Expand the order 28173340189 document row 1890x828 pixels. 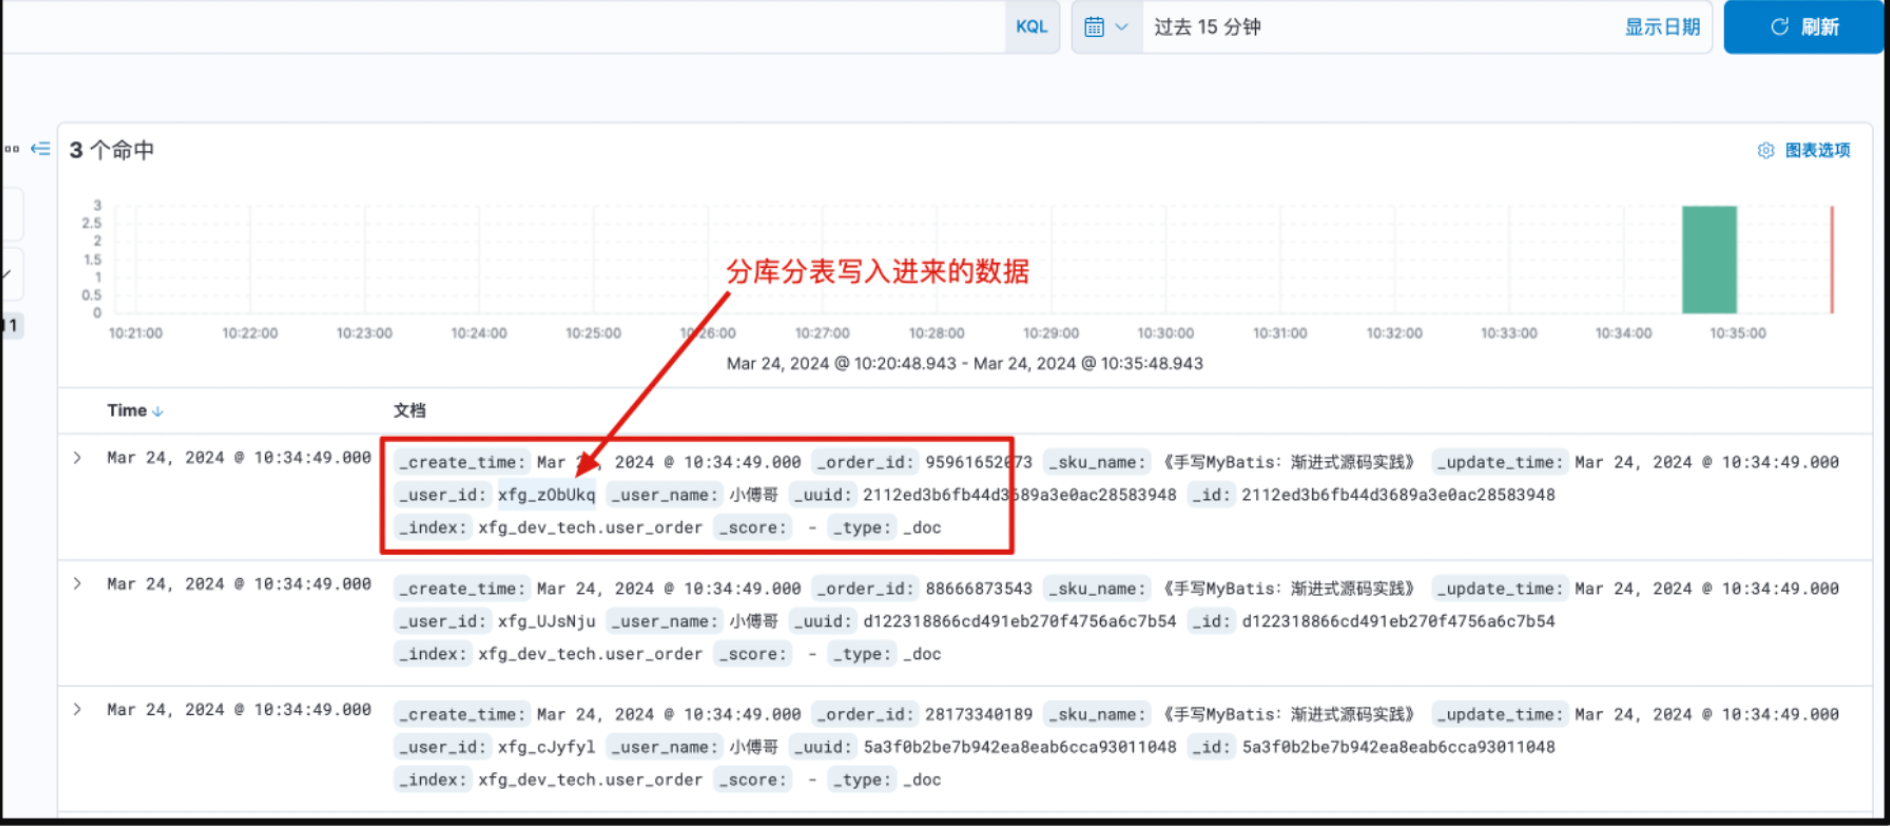click(x=77, y=710)
